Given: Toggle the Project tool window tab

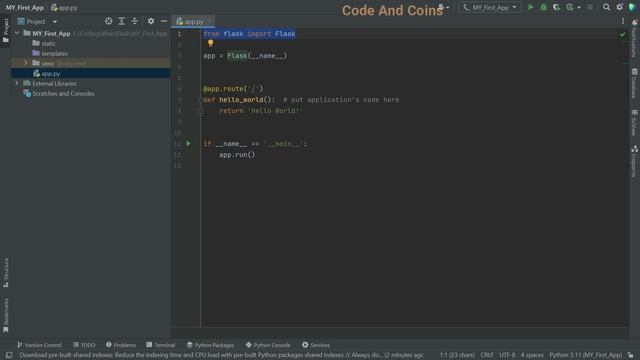Looking at the screenshot, I should [x=6, y=31].
